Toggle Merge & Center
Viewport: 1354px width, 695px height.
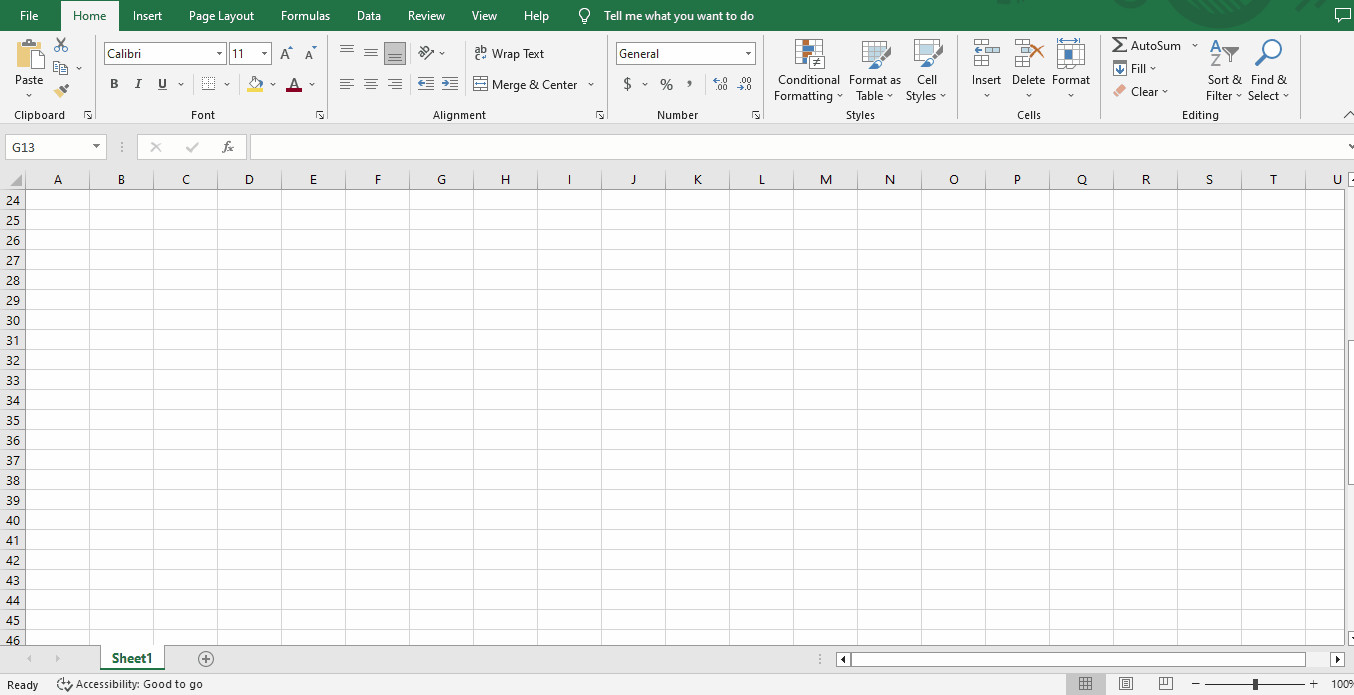click(x=526, y=85)
